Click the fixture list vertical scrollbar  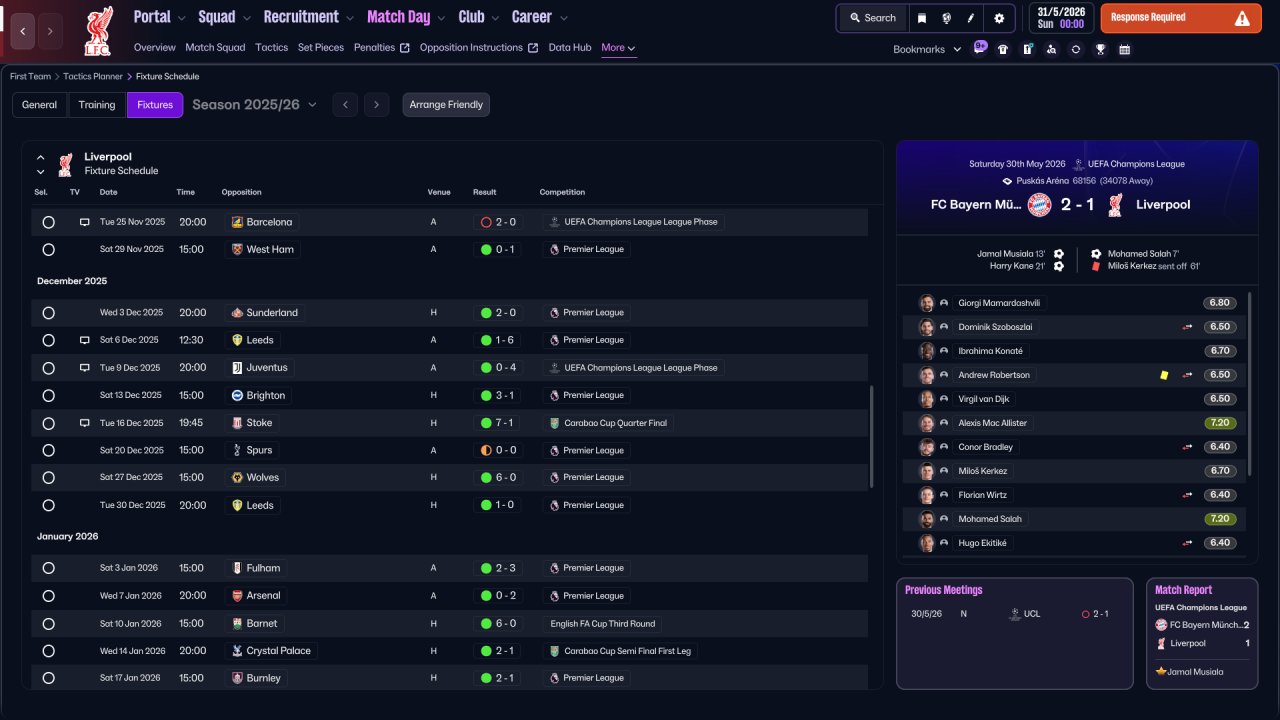(x=872, y=437)
